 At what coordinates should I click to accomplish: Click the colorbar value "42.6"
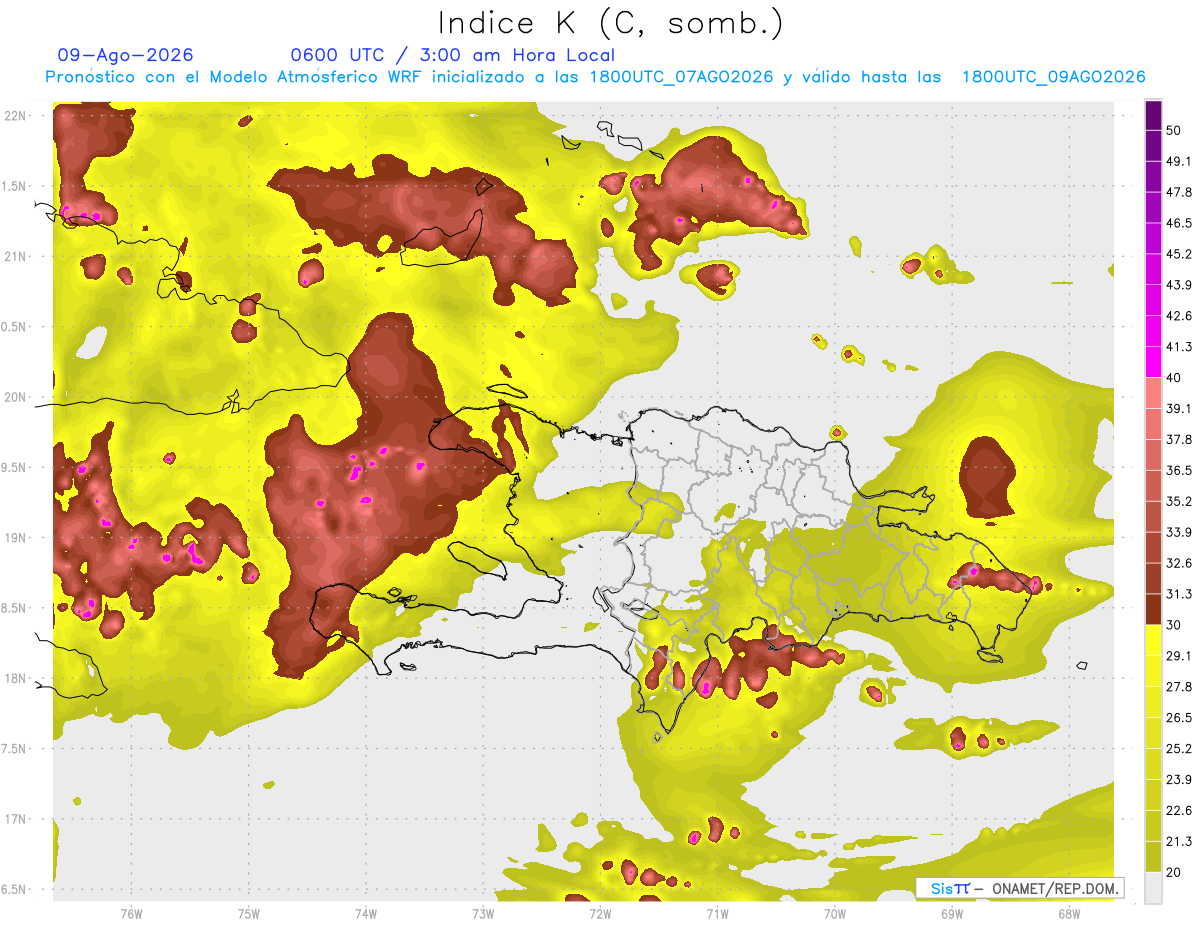pos(1179,316)
